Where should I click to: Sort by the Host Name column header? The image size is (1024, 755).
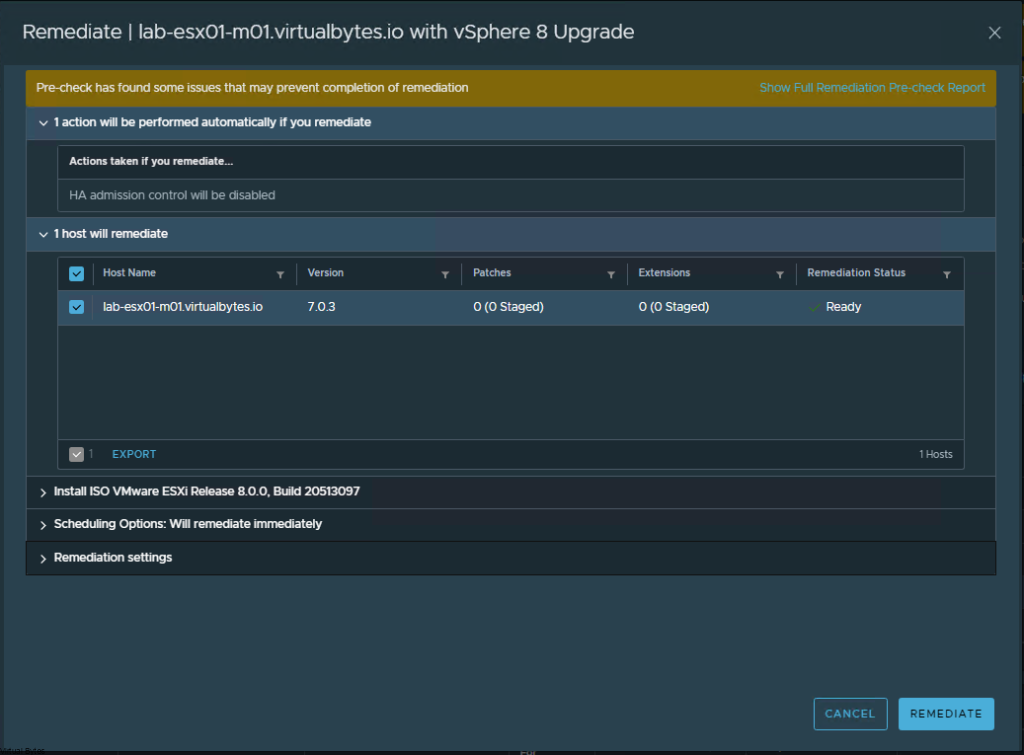click(129, 273)
